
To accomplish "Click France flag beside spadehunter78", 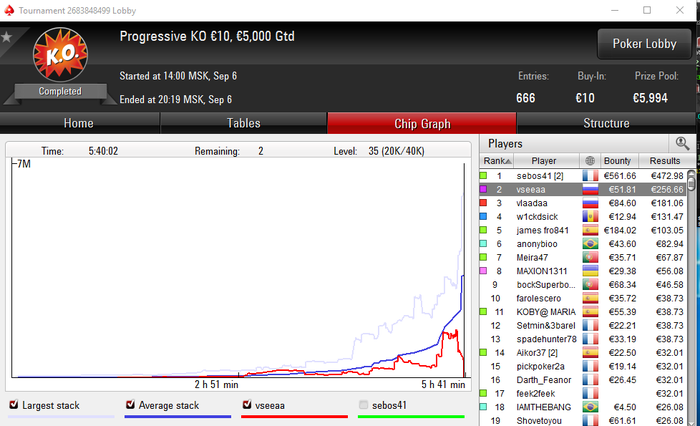I will click(590, 339).
